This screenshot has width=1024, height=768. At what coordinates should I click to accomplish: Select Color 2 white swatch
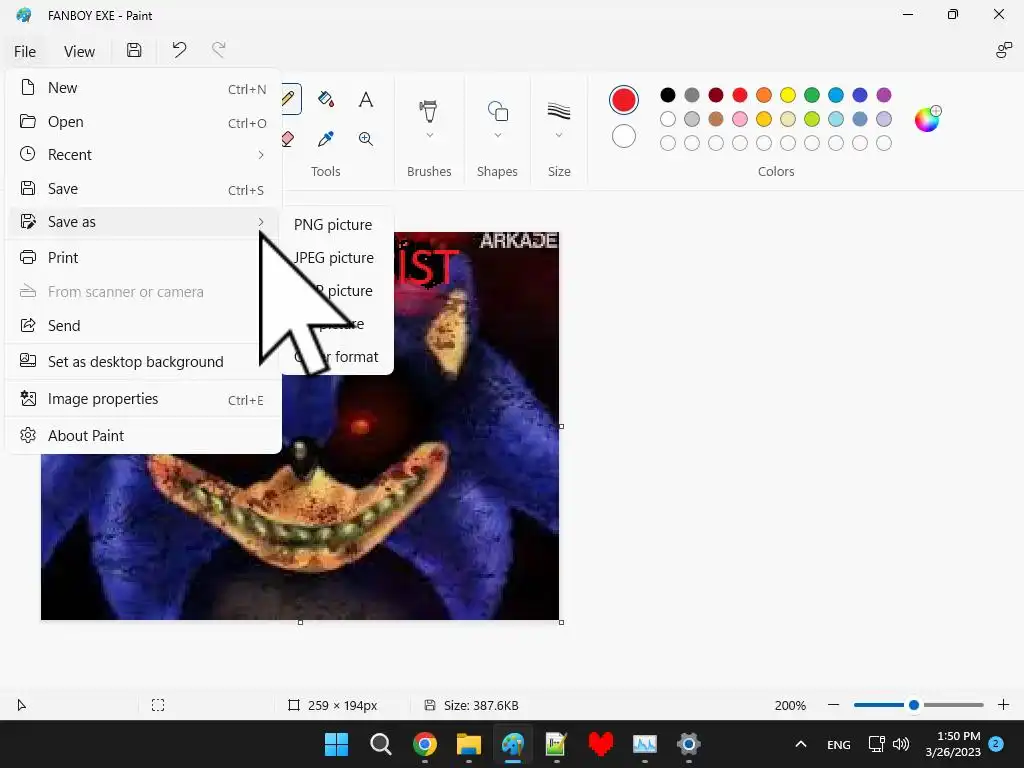pyautogui.click(x=624, y=136)
